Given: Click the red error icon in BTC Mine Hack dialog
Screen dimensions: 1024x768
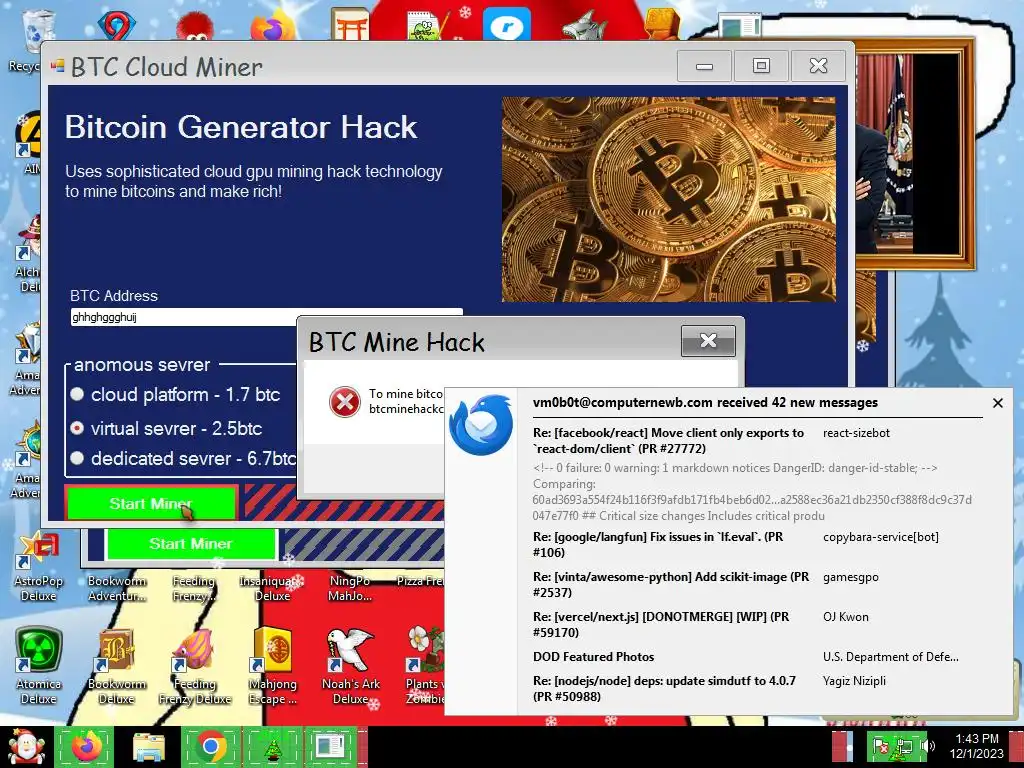Looking at the screenshot, I should pos(345,402).
